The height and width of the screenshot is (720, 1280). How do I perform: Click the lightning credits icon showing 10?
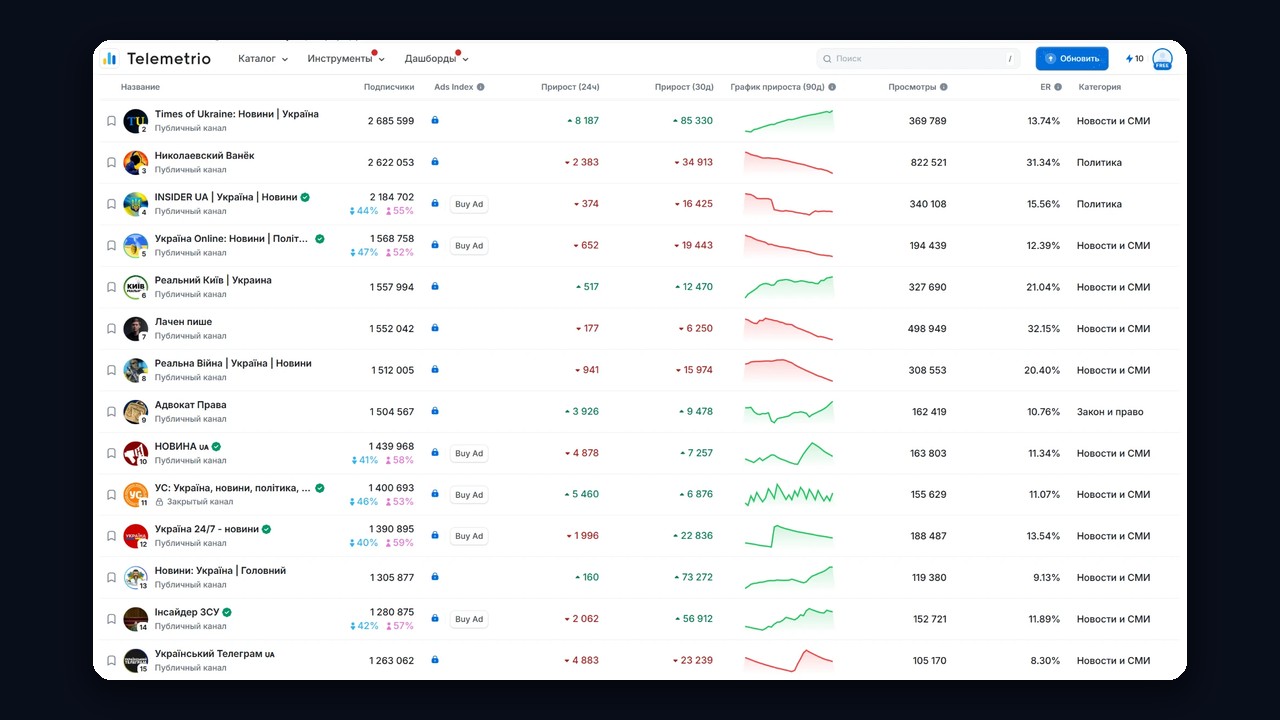tap(1134, 59)
